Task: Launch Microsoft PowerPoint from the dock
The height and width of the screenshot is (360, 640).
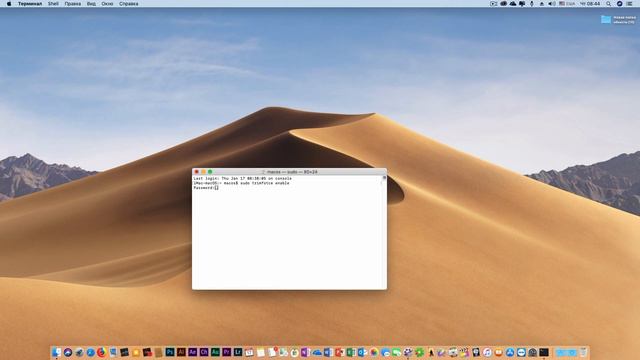Action: coord(340,352)
